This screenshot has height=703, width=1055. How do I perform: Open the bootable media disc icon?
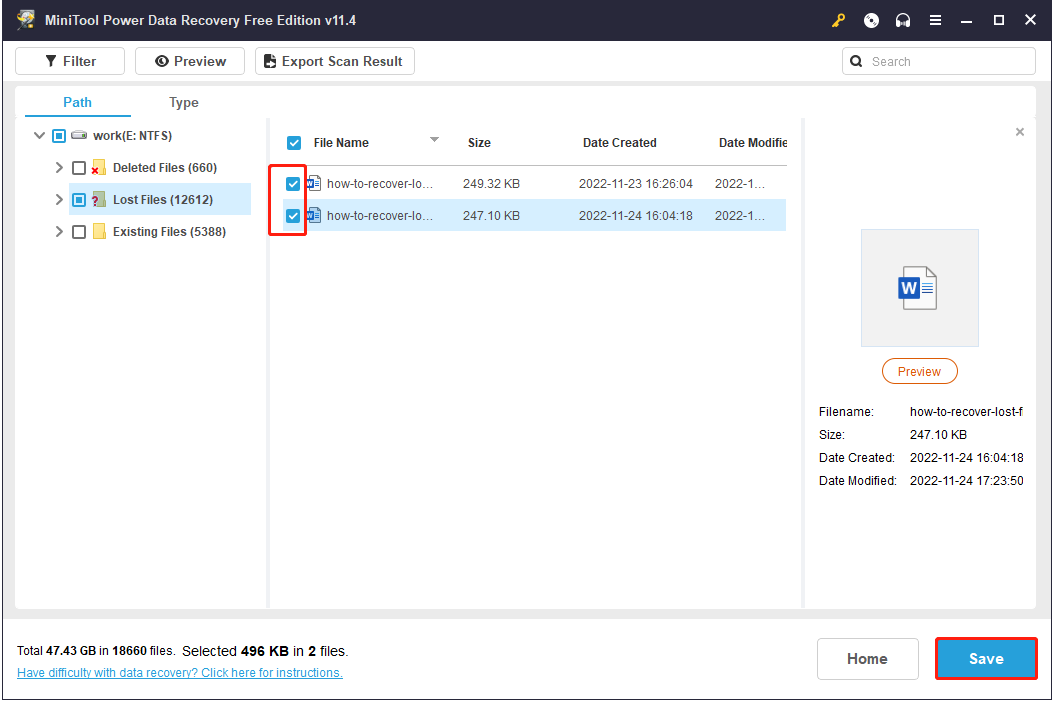tap(871, 20)
